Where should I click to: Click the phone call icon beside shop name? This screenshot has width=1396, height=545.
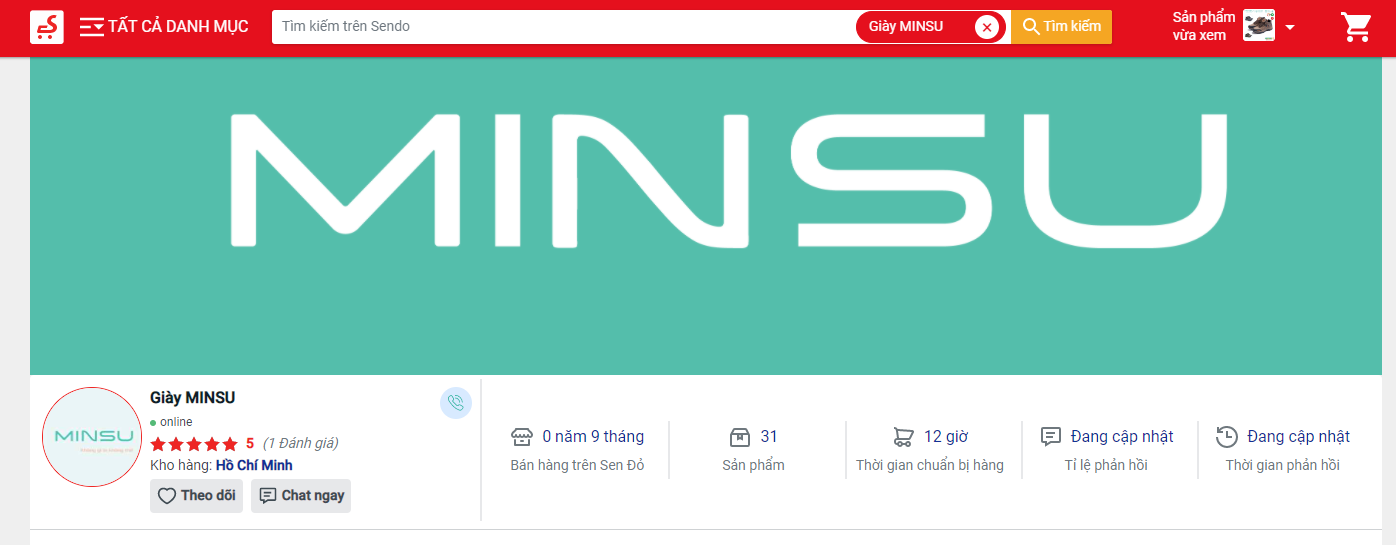456,403
